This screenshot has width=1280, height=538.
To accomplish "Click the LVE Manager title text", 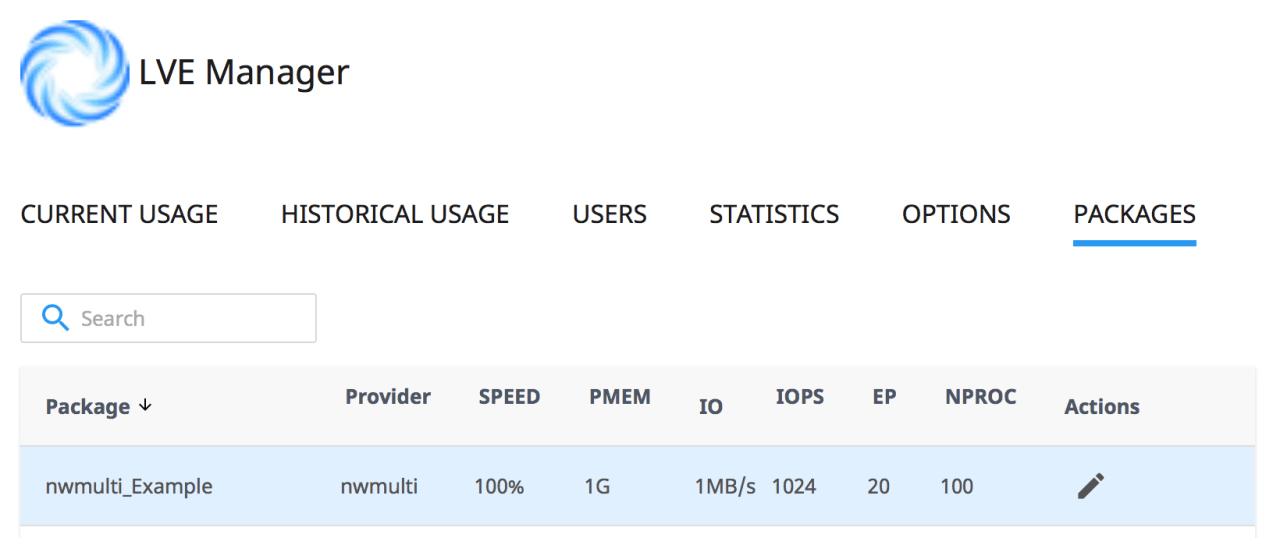I will (x=244, y=72).
